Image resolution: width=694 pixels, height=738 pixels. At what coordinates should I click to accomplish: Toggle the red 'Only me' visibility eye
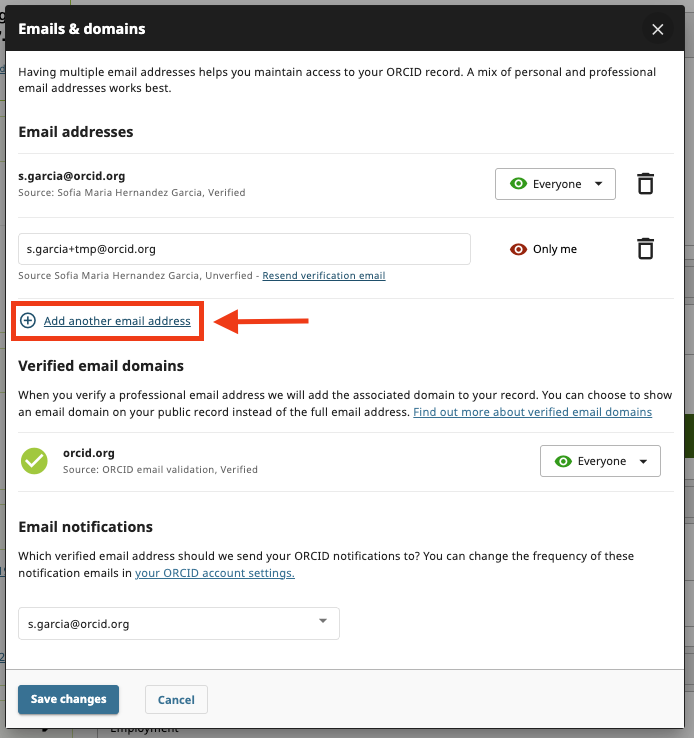tap(518, 249)
